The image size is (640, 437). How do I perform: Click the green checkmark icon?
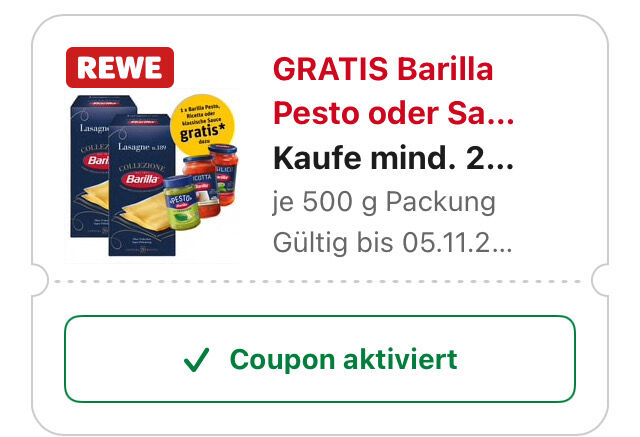click(197, 359)
